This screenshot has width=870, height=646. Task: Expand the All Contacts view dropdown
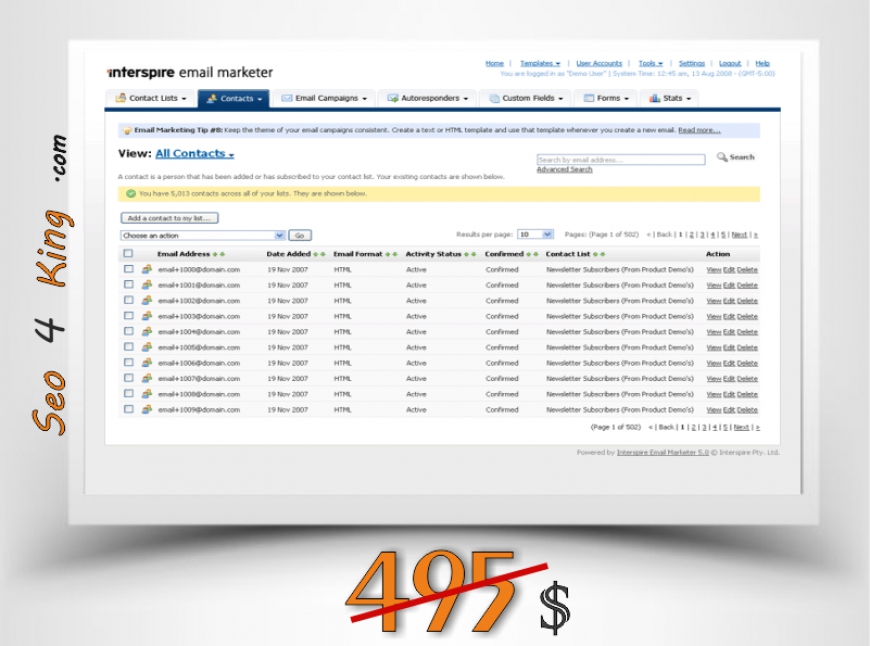point(195,154)
